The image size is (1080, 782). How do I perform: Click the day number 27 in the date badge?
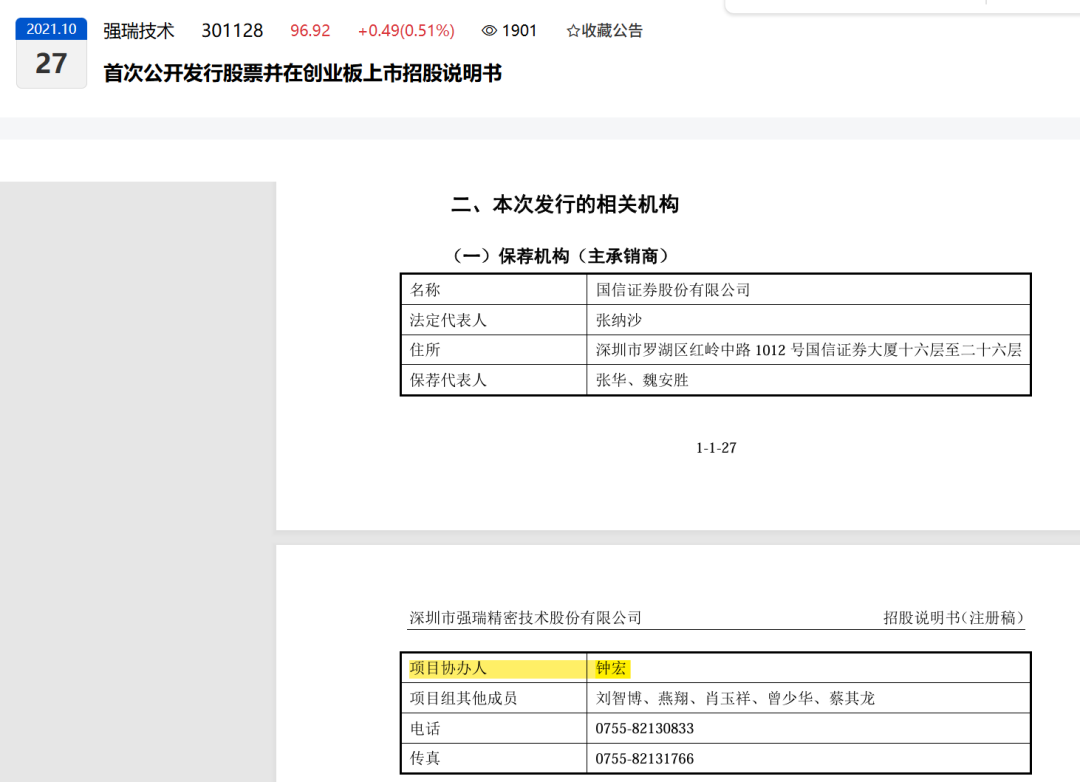[x=52, y=63]
